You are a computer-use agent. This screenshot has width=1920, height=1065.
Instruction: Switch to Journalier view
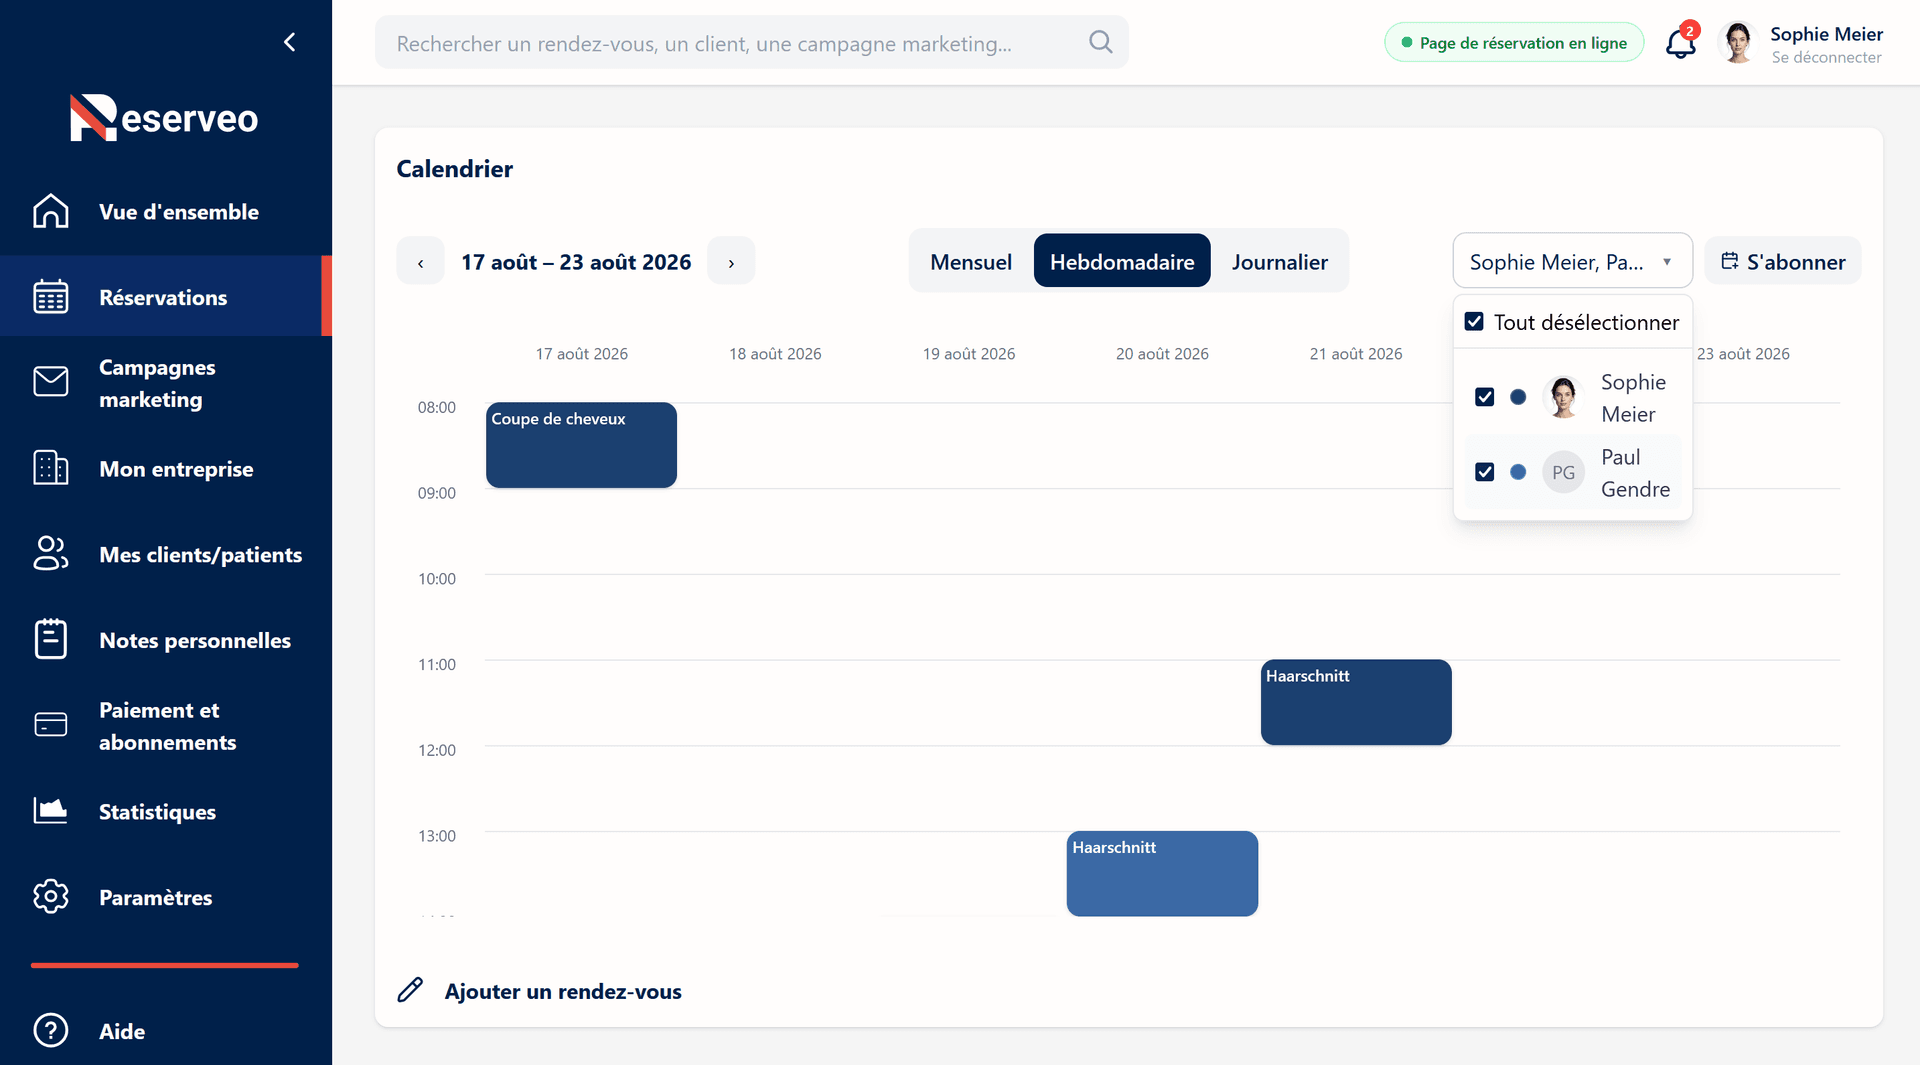click(1280, 262)
